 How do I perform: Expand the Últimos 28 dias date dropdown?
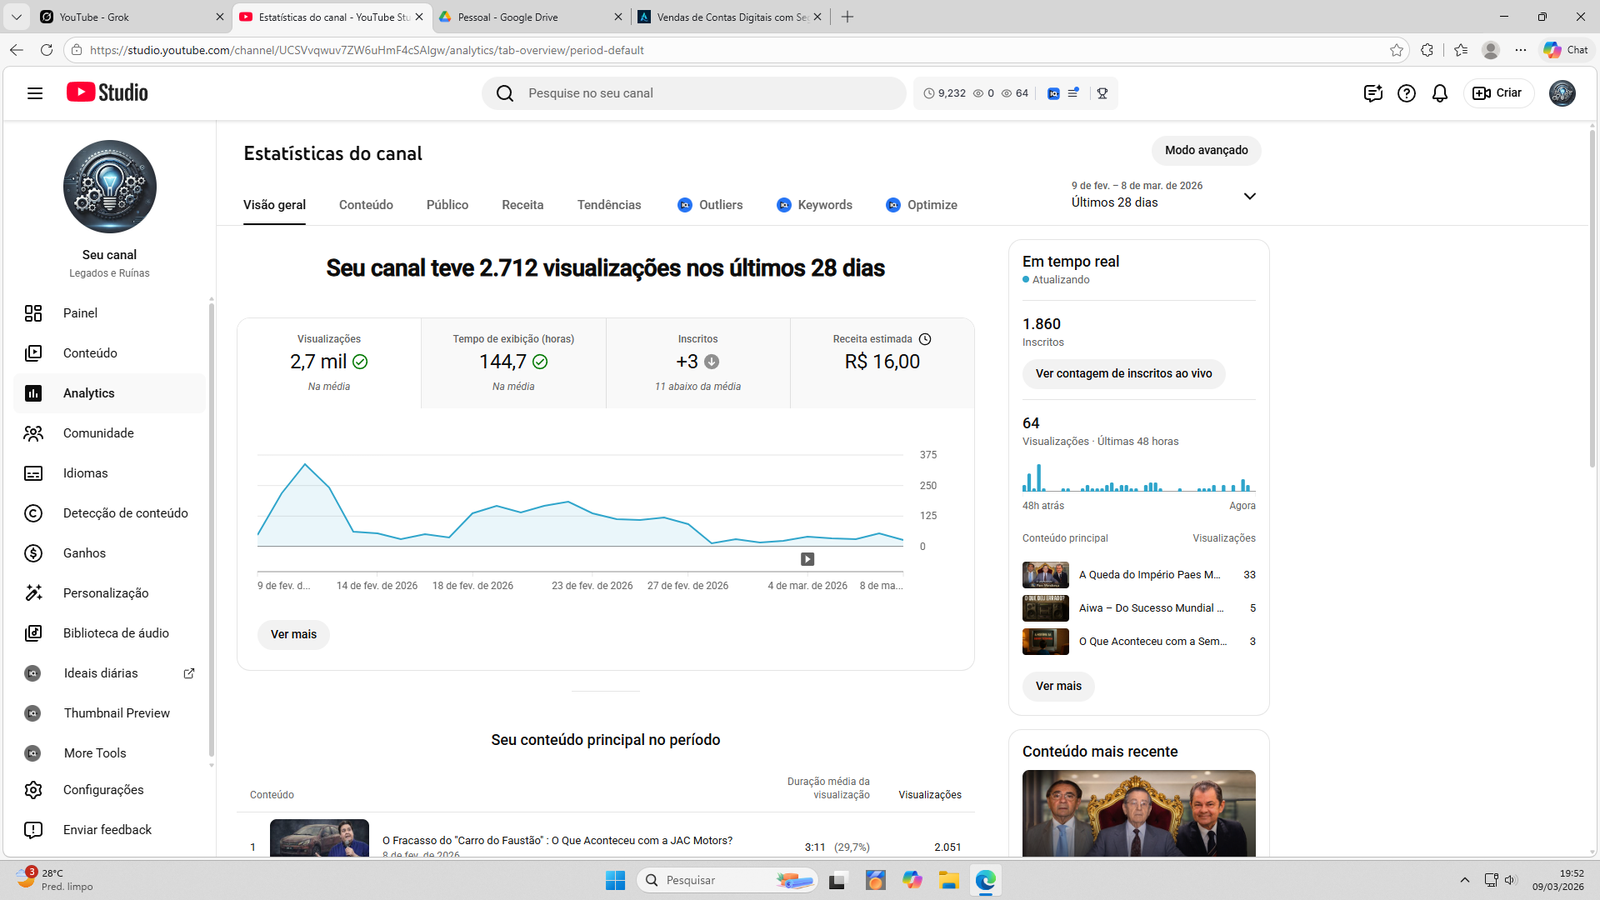(x=1249, y=196)
